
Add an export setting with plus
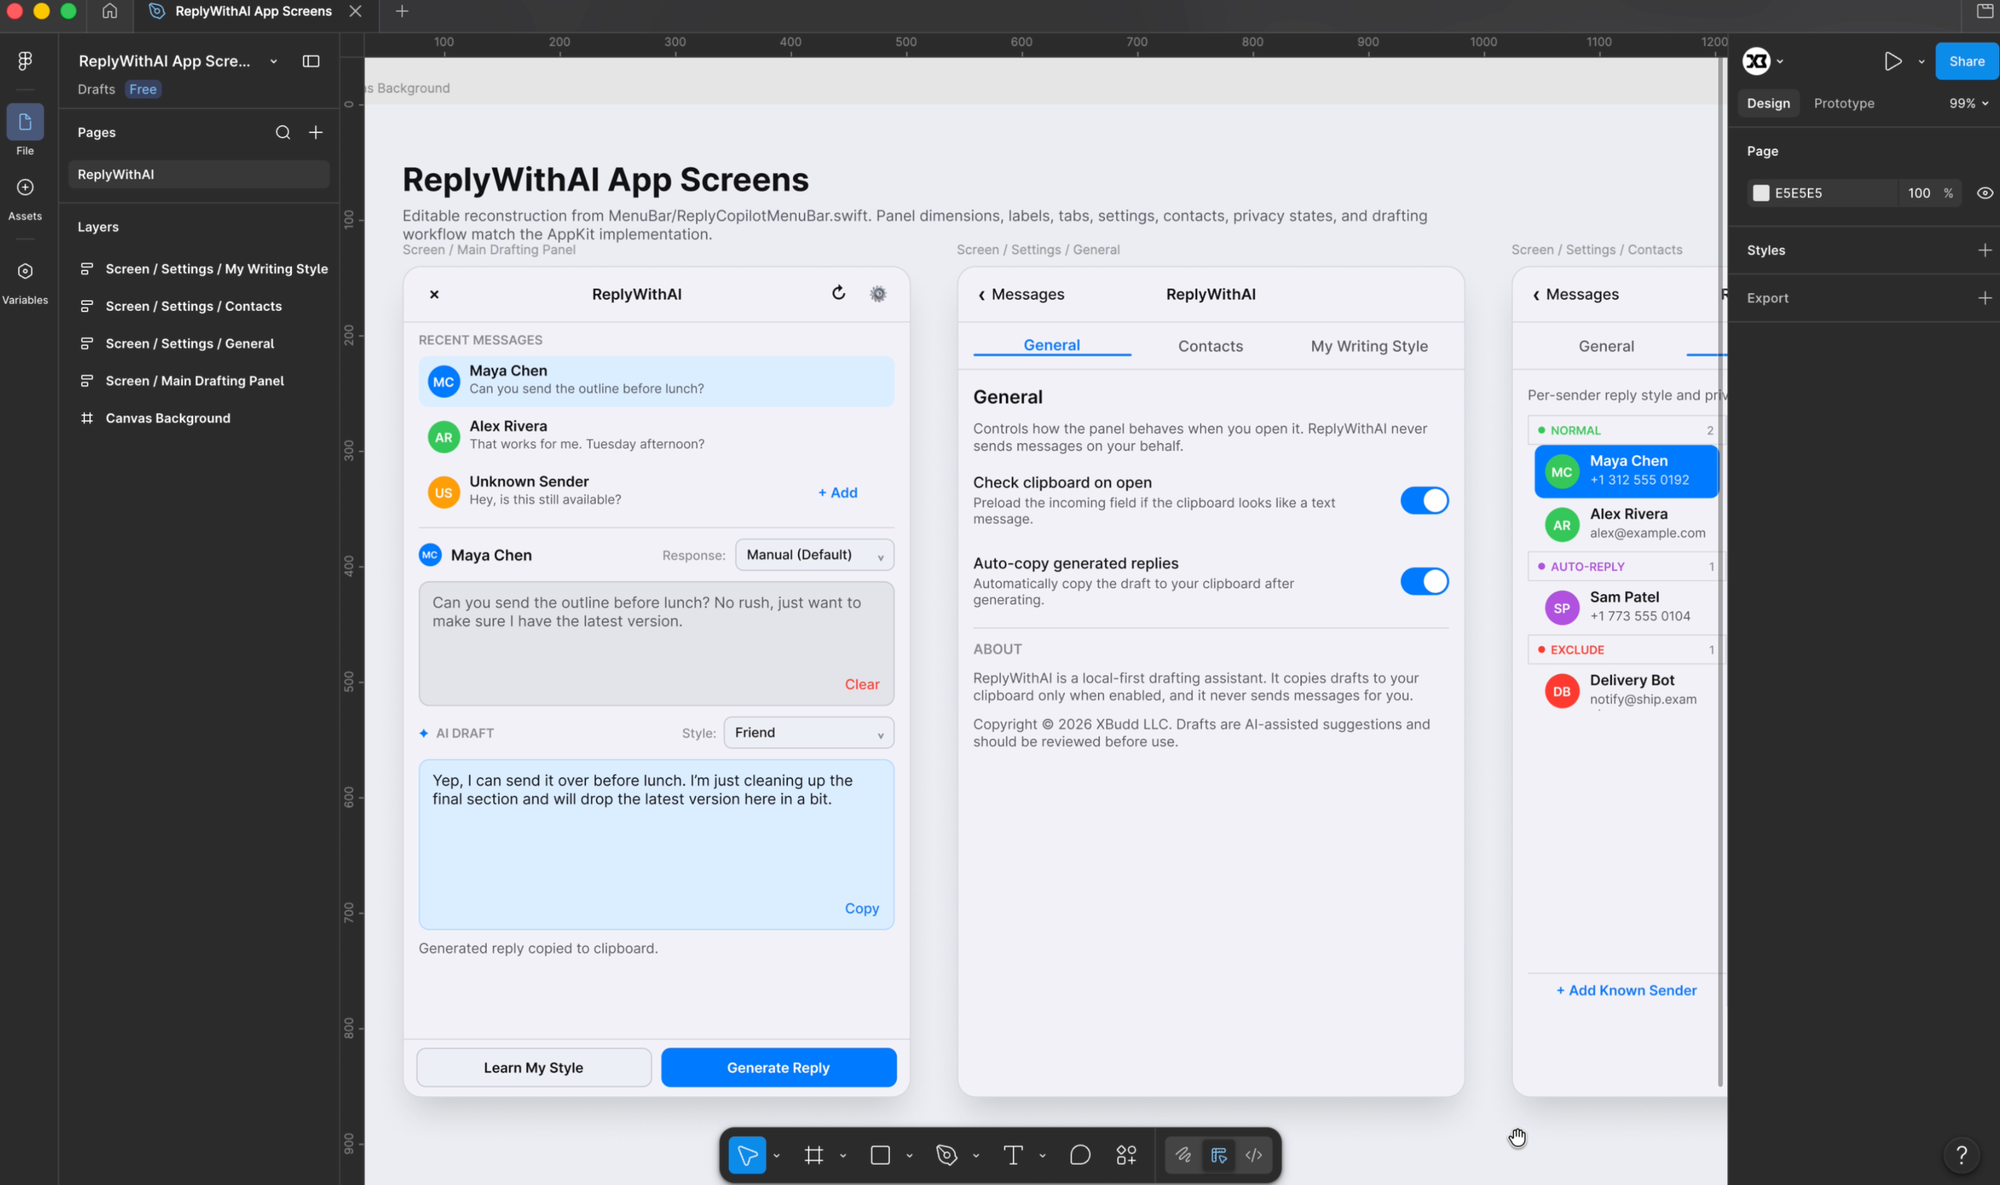[x=1985, y=298]
